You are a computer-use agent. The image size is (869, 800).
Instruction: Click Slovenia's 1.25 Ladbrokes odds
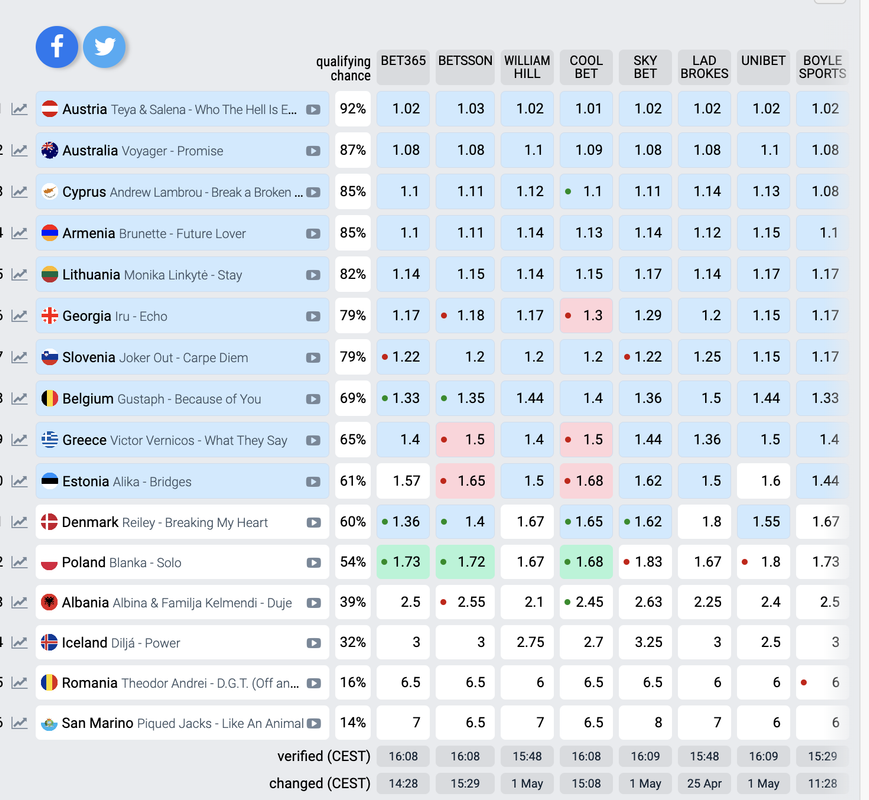[x=704, y=357]
